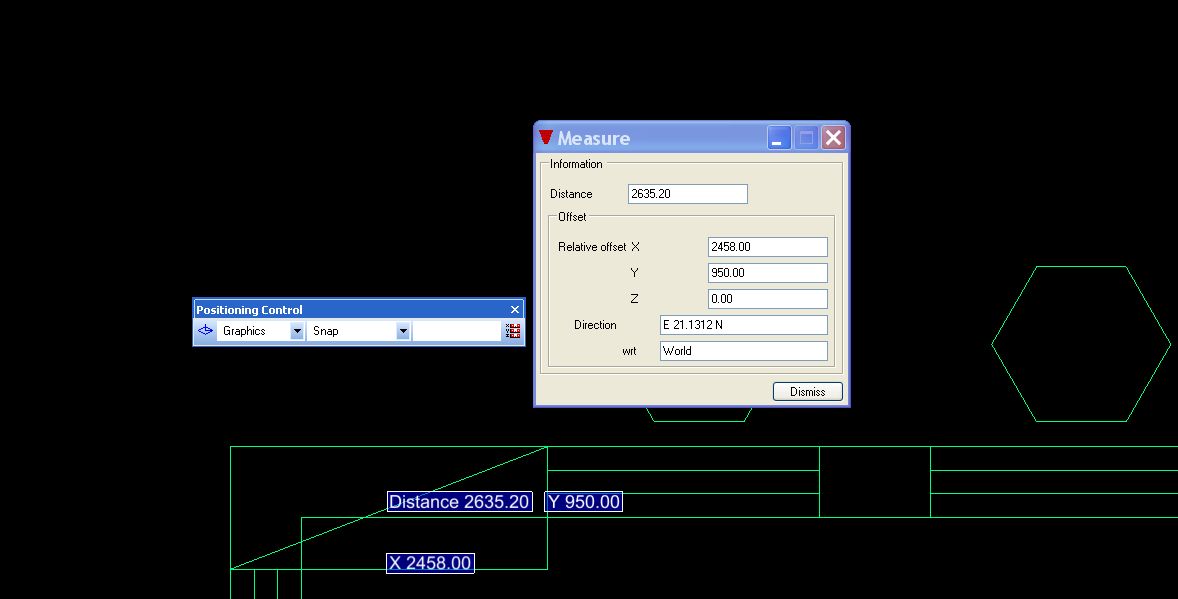Click the Y offset field showing 950.00
The width and height of the screenshot is (1178, 599).
(x=768, y=273)
